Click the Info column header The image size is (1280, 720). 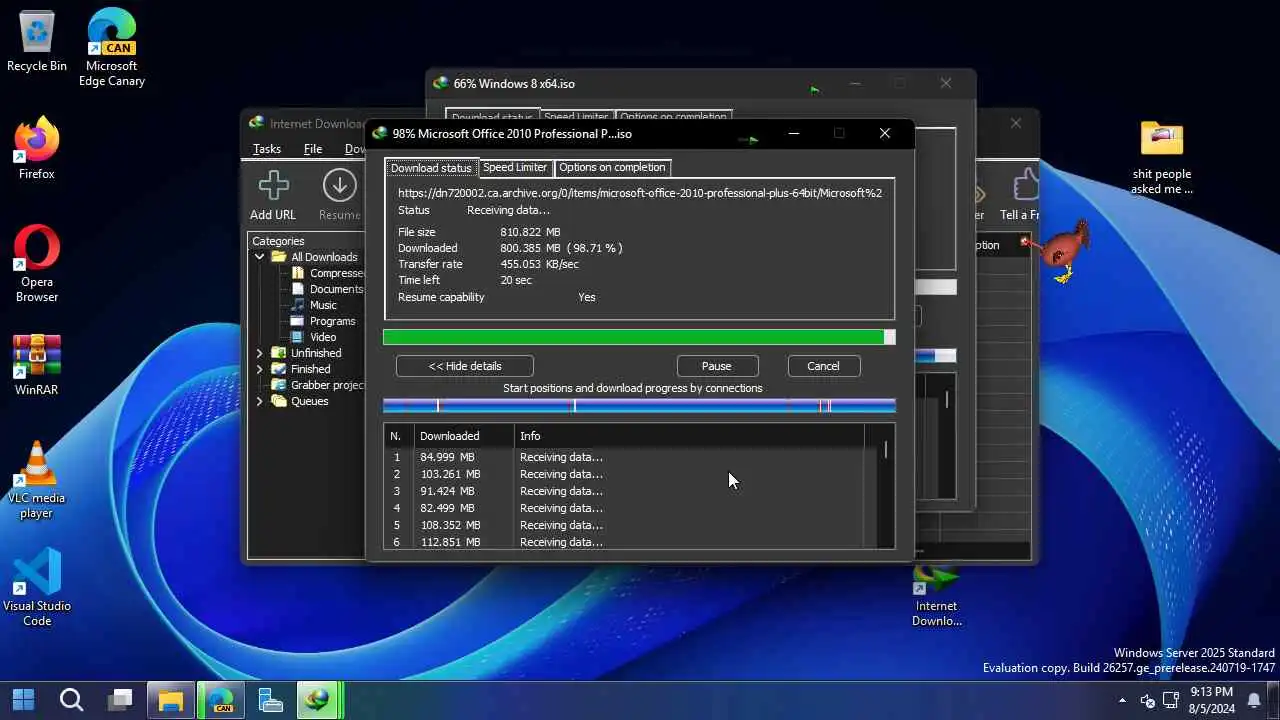click(689, 436)
